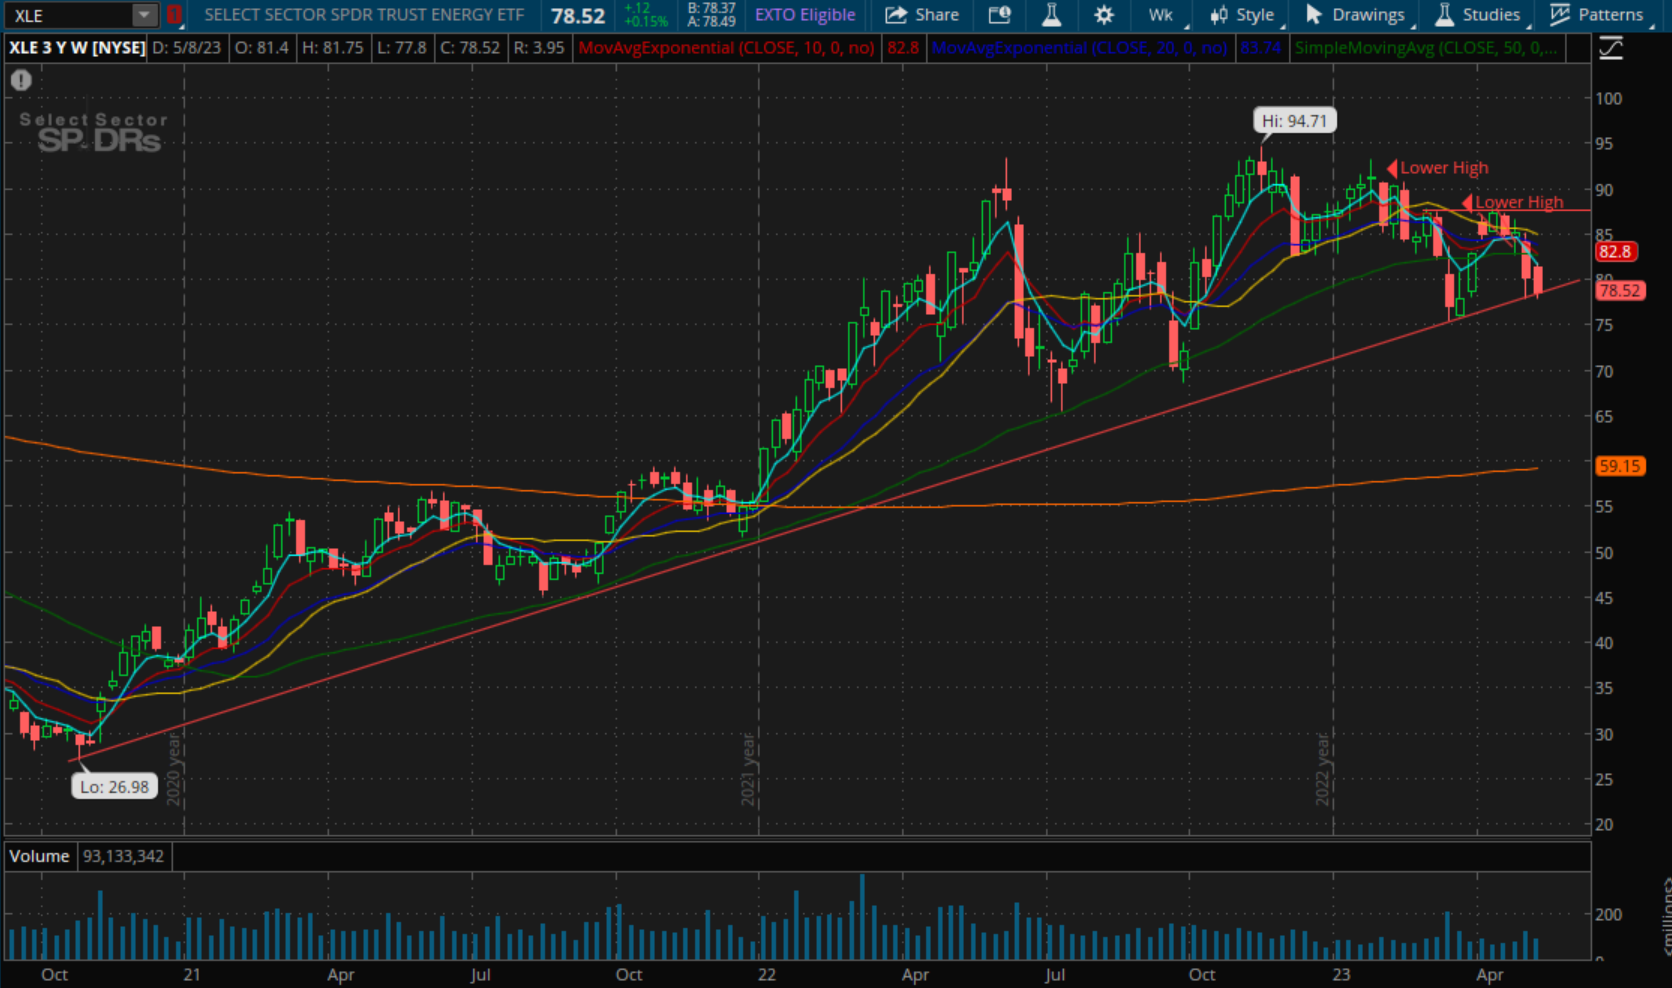Click the 82.8 EMA 10 value in header
1672x988 pixels.
click(x=903, y=48)
